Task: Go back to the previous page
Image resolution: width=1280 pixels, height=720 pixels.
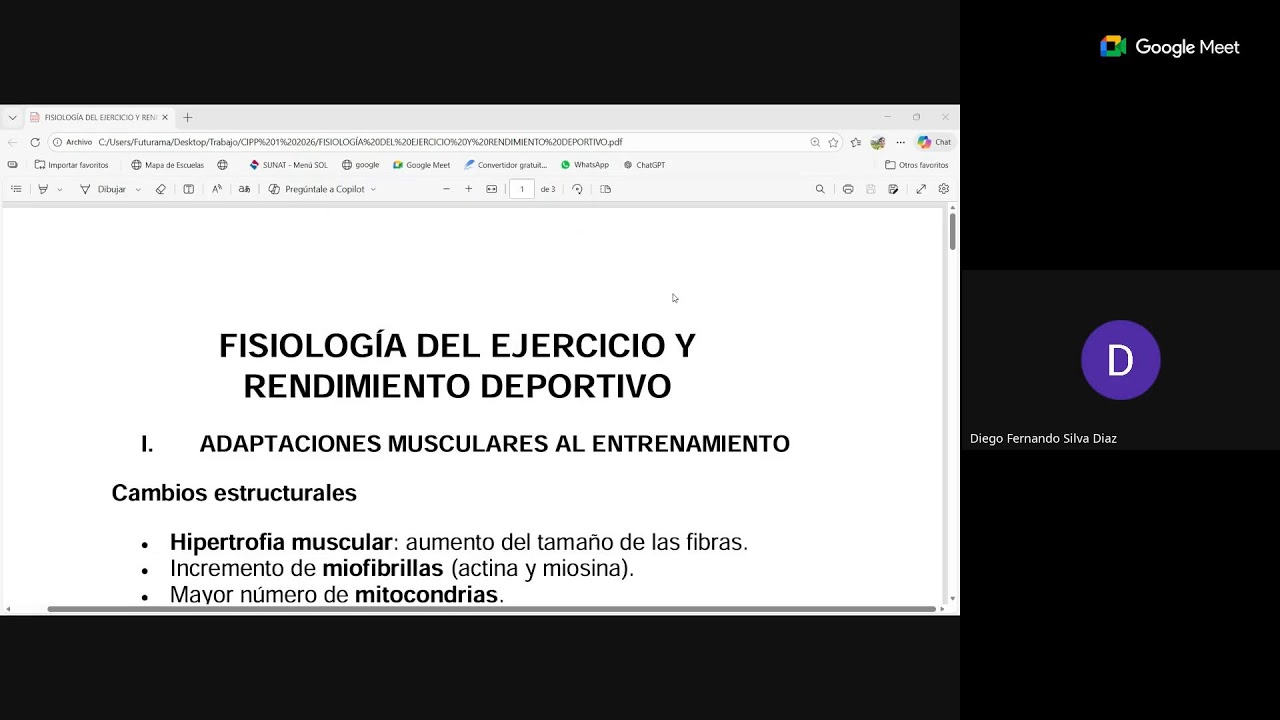Action: (13, 142)
